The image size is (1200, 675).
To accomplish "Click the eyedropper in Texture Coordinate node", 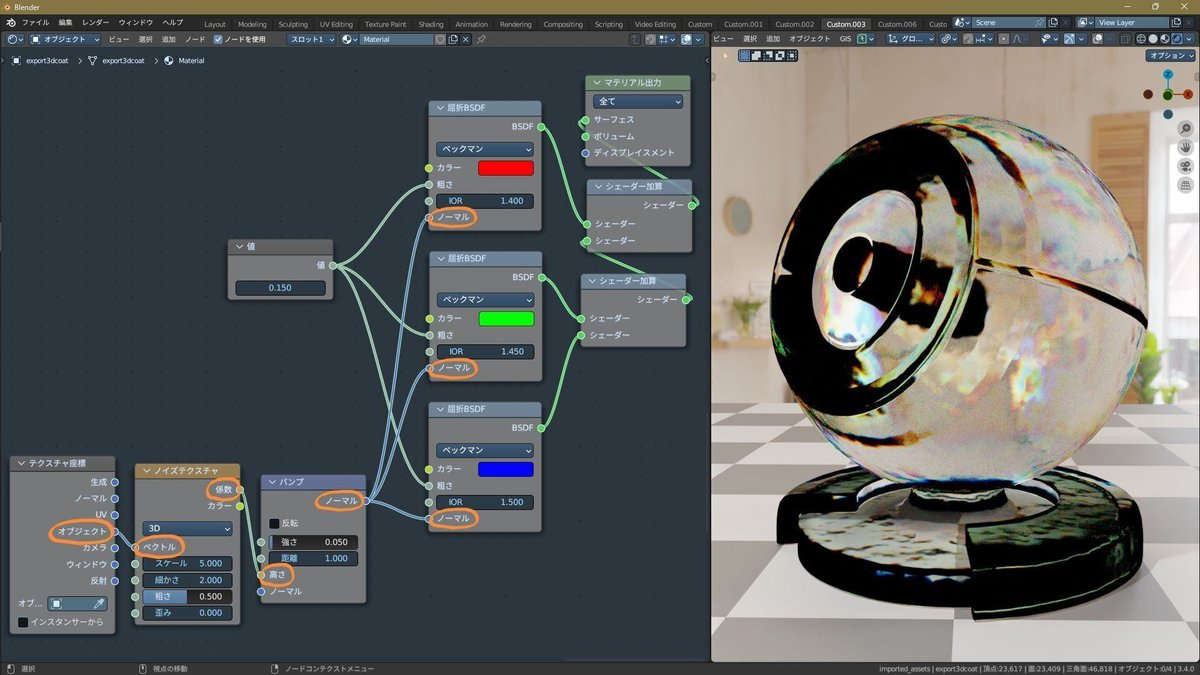I will click(x=99, y=603).
